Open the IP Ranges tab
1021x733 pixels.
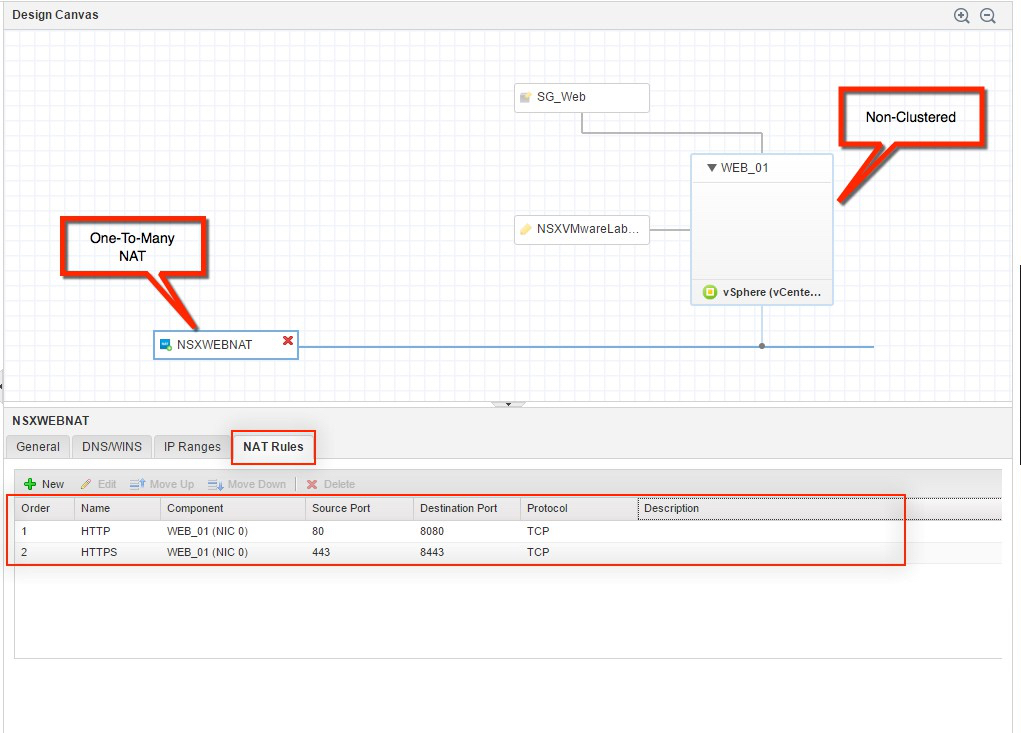pos(192,447)
